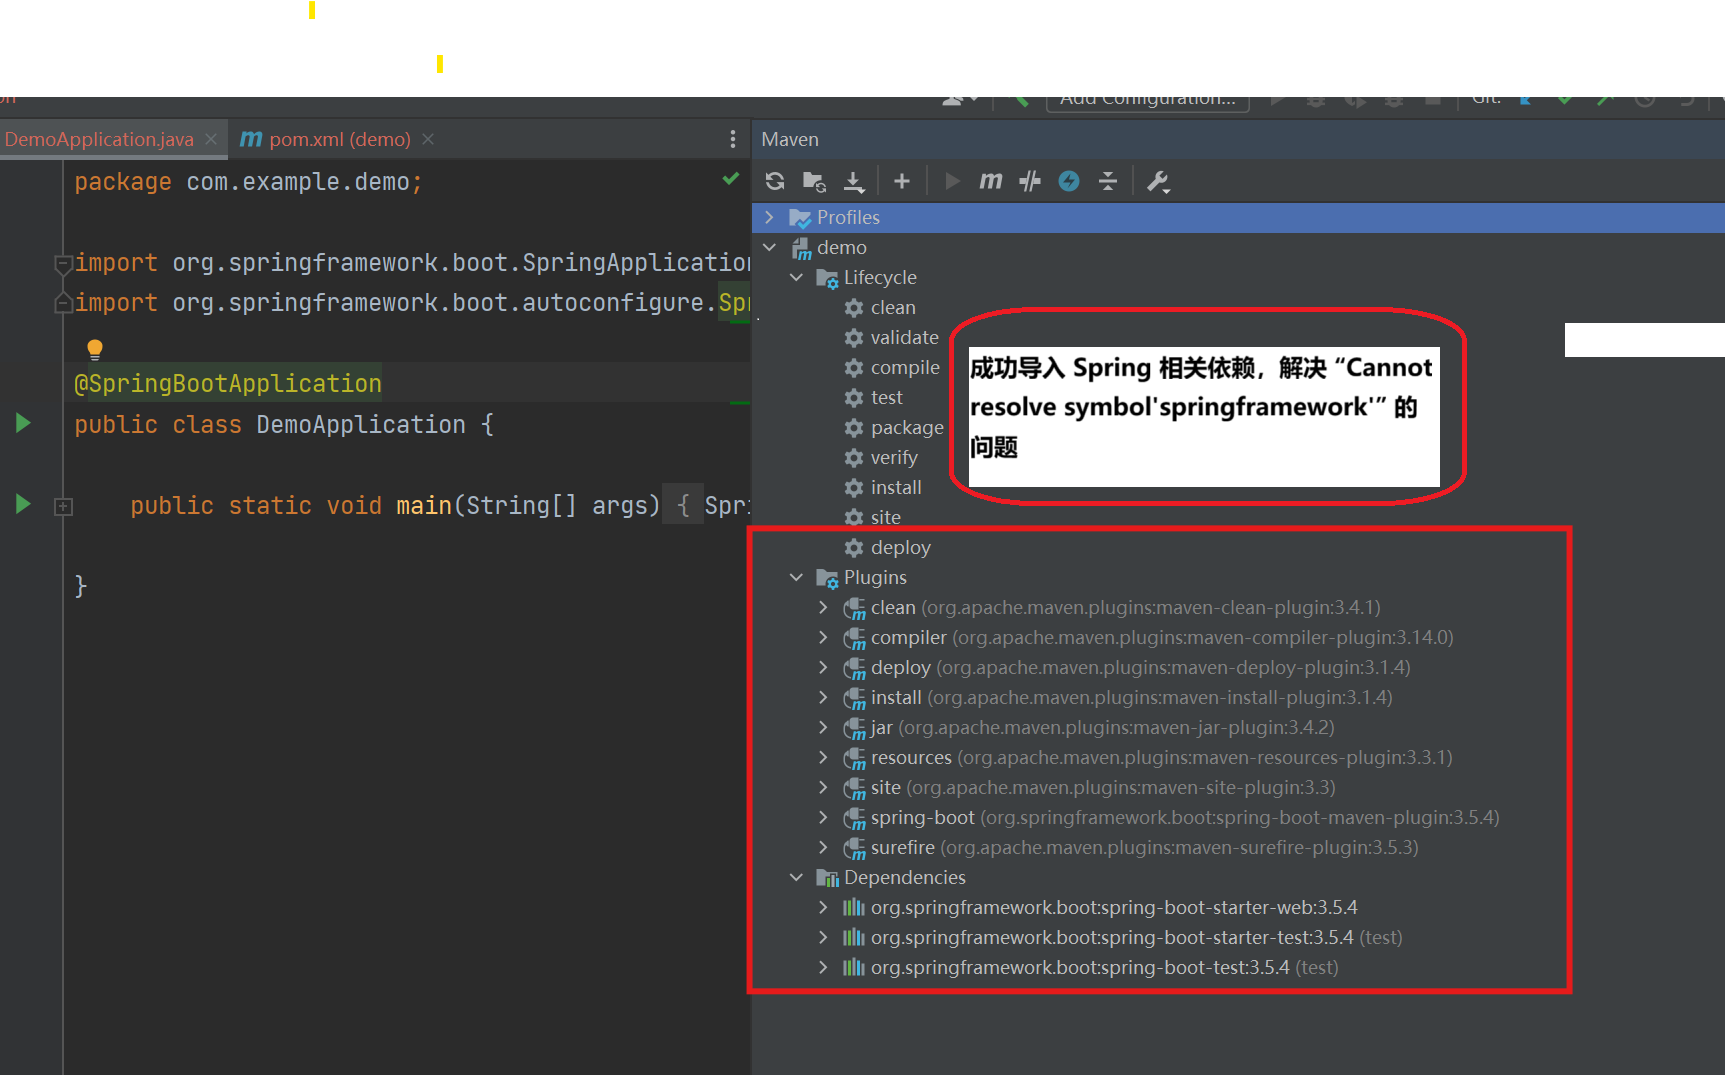Click the Run Maven Build play icon
Screen dimensions: 1725x1075
[x=952, y=181]
